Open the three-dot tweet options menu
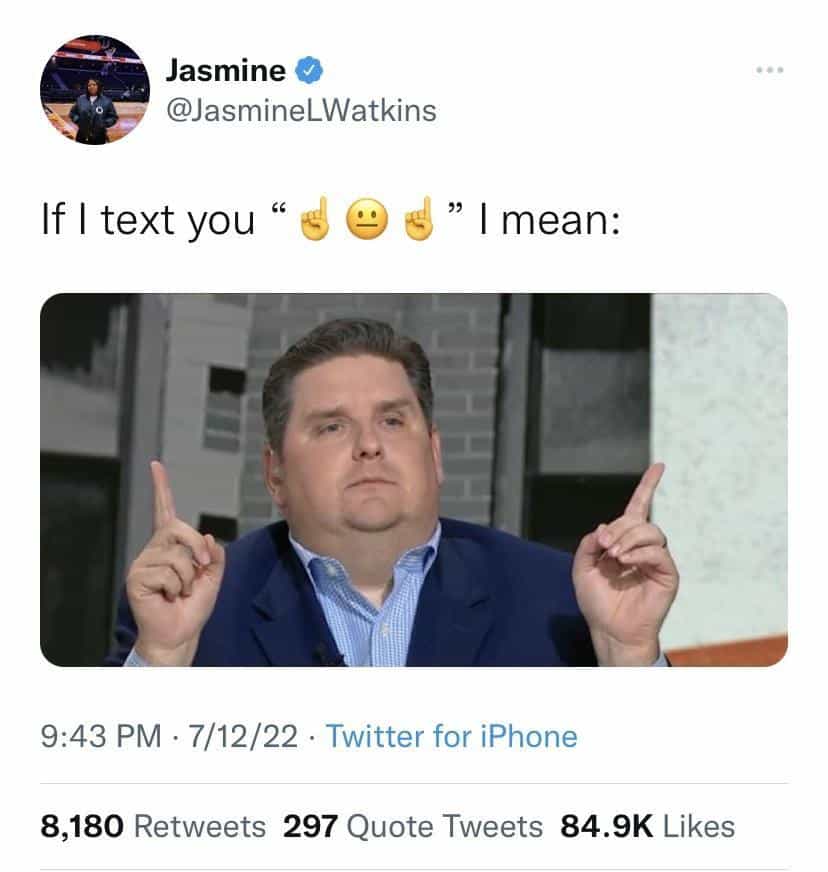The image size is (828, 872). 770,70
